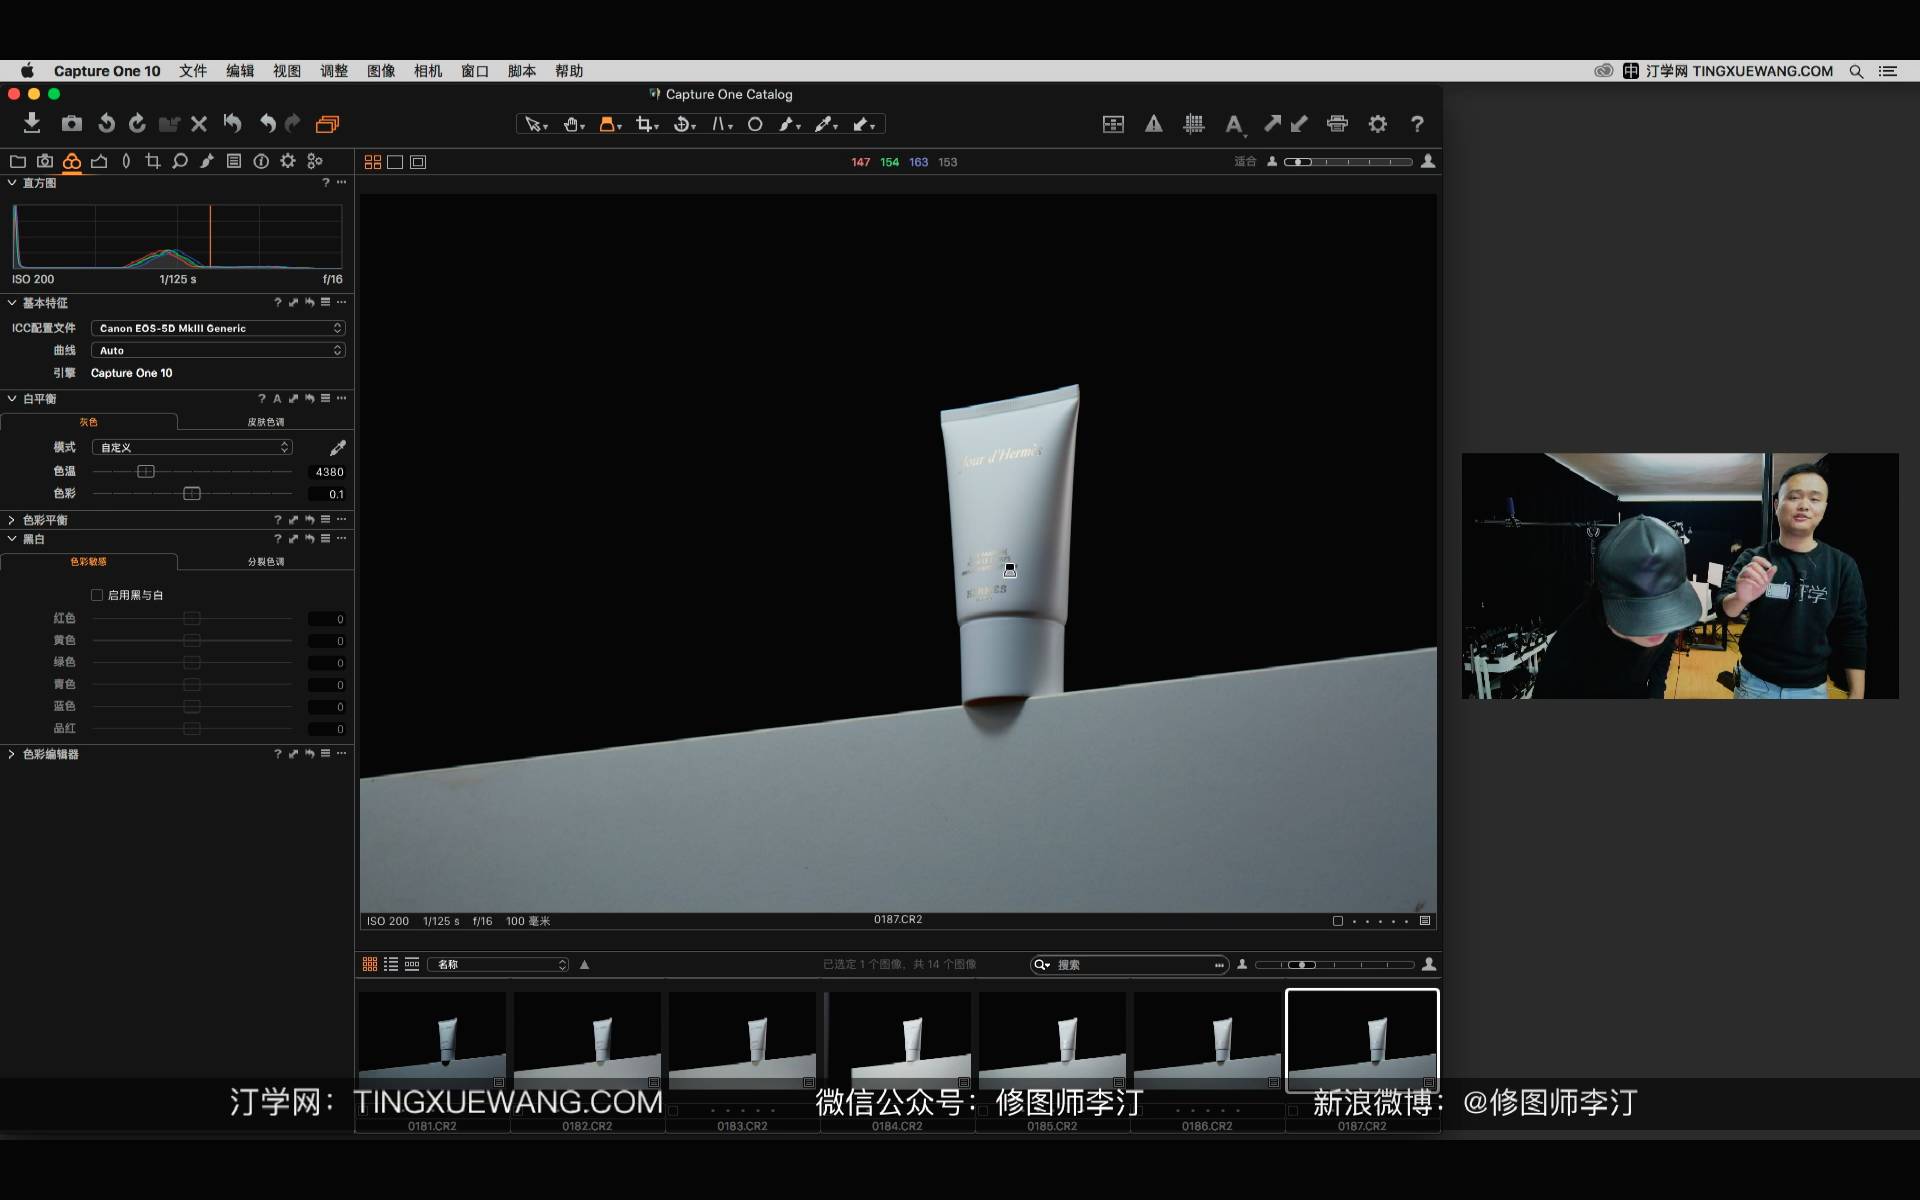Image resolution: width=1920 pixels, height=1200 pixels.
Task: Select the white balance picker cursor tool
Action: pos(826,124)
